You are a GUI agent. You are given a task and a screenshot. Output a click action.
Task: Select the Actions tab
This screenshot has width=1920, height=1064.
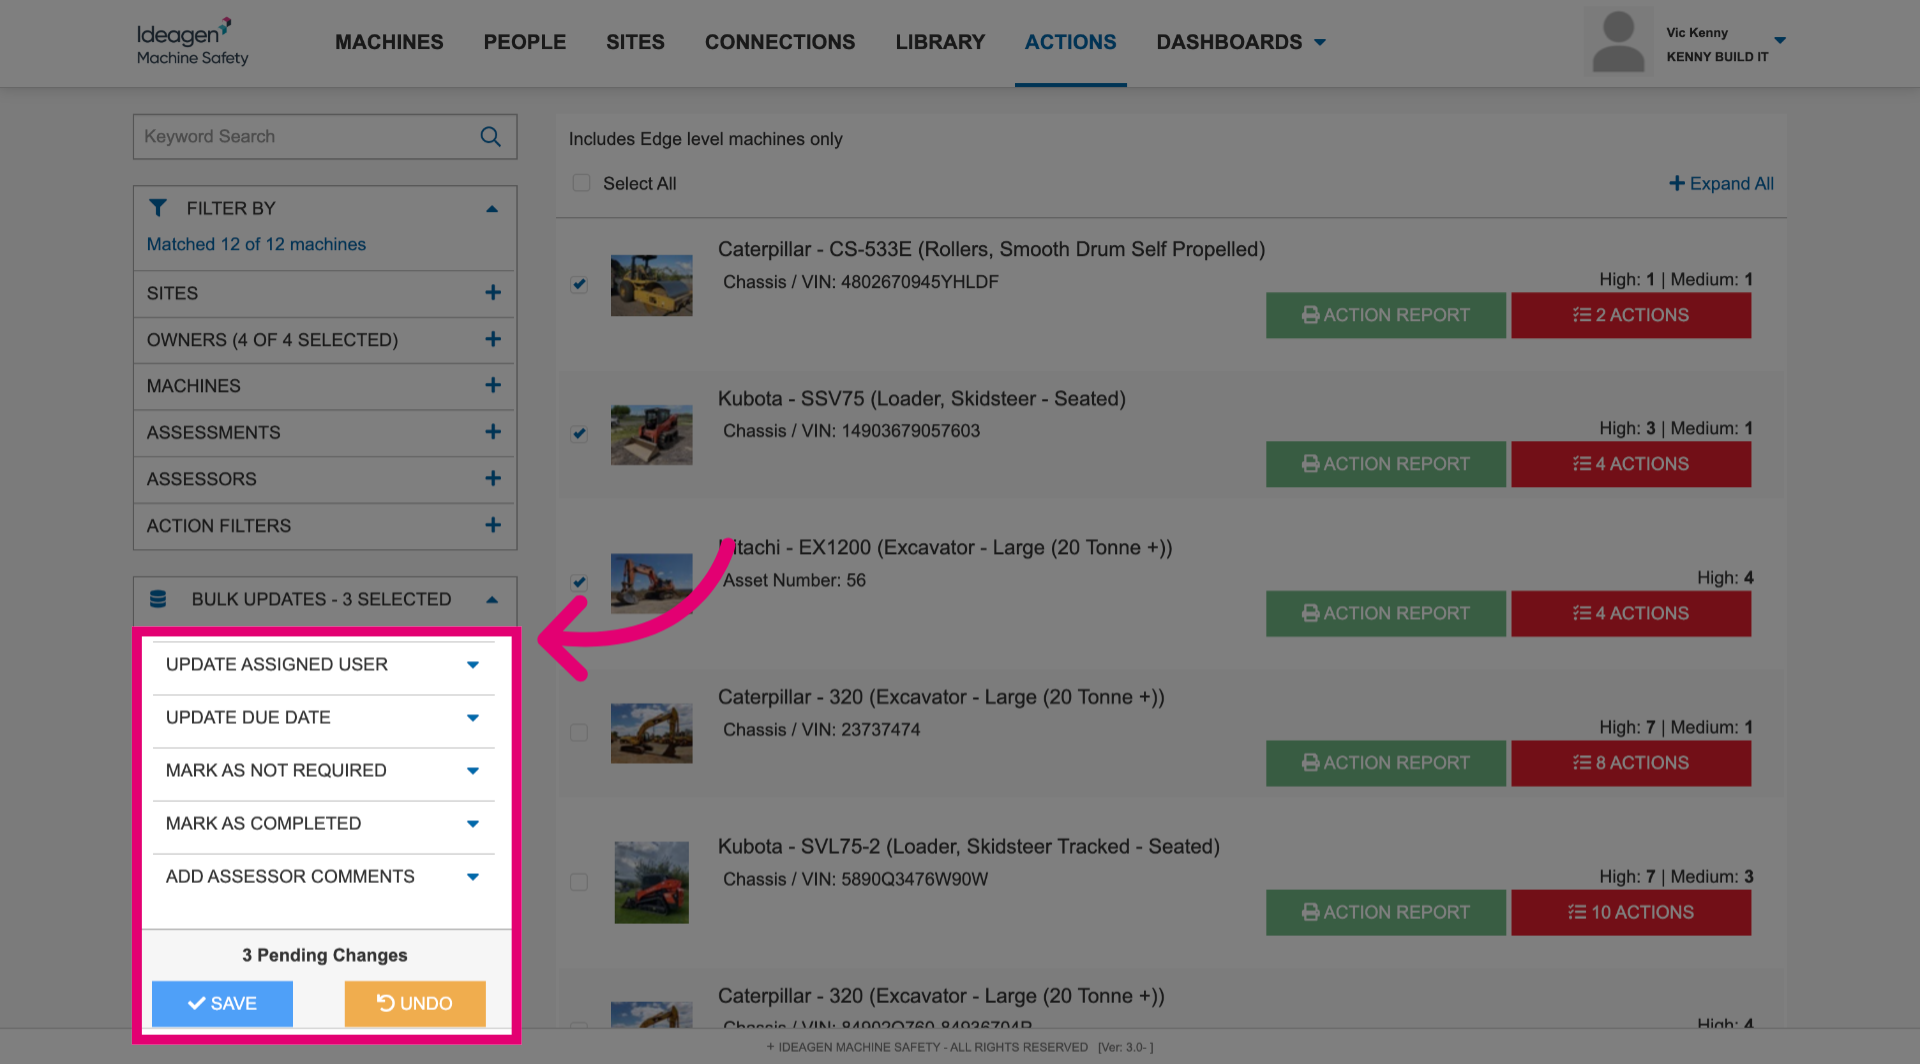point(1070,42)
